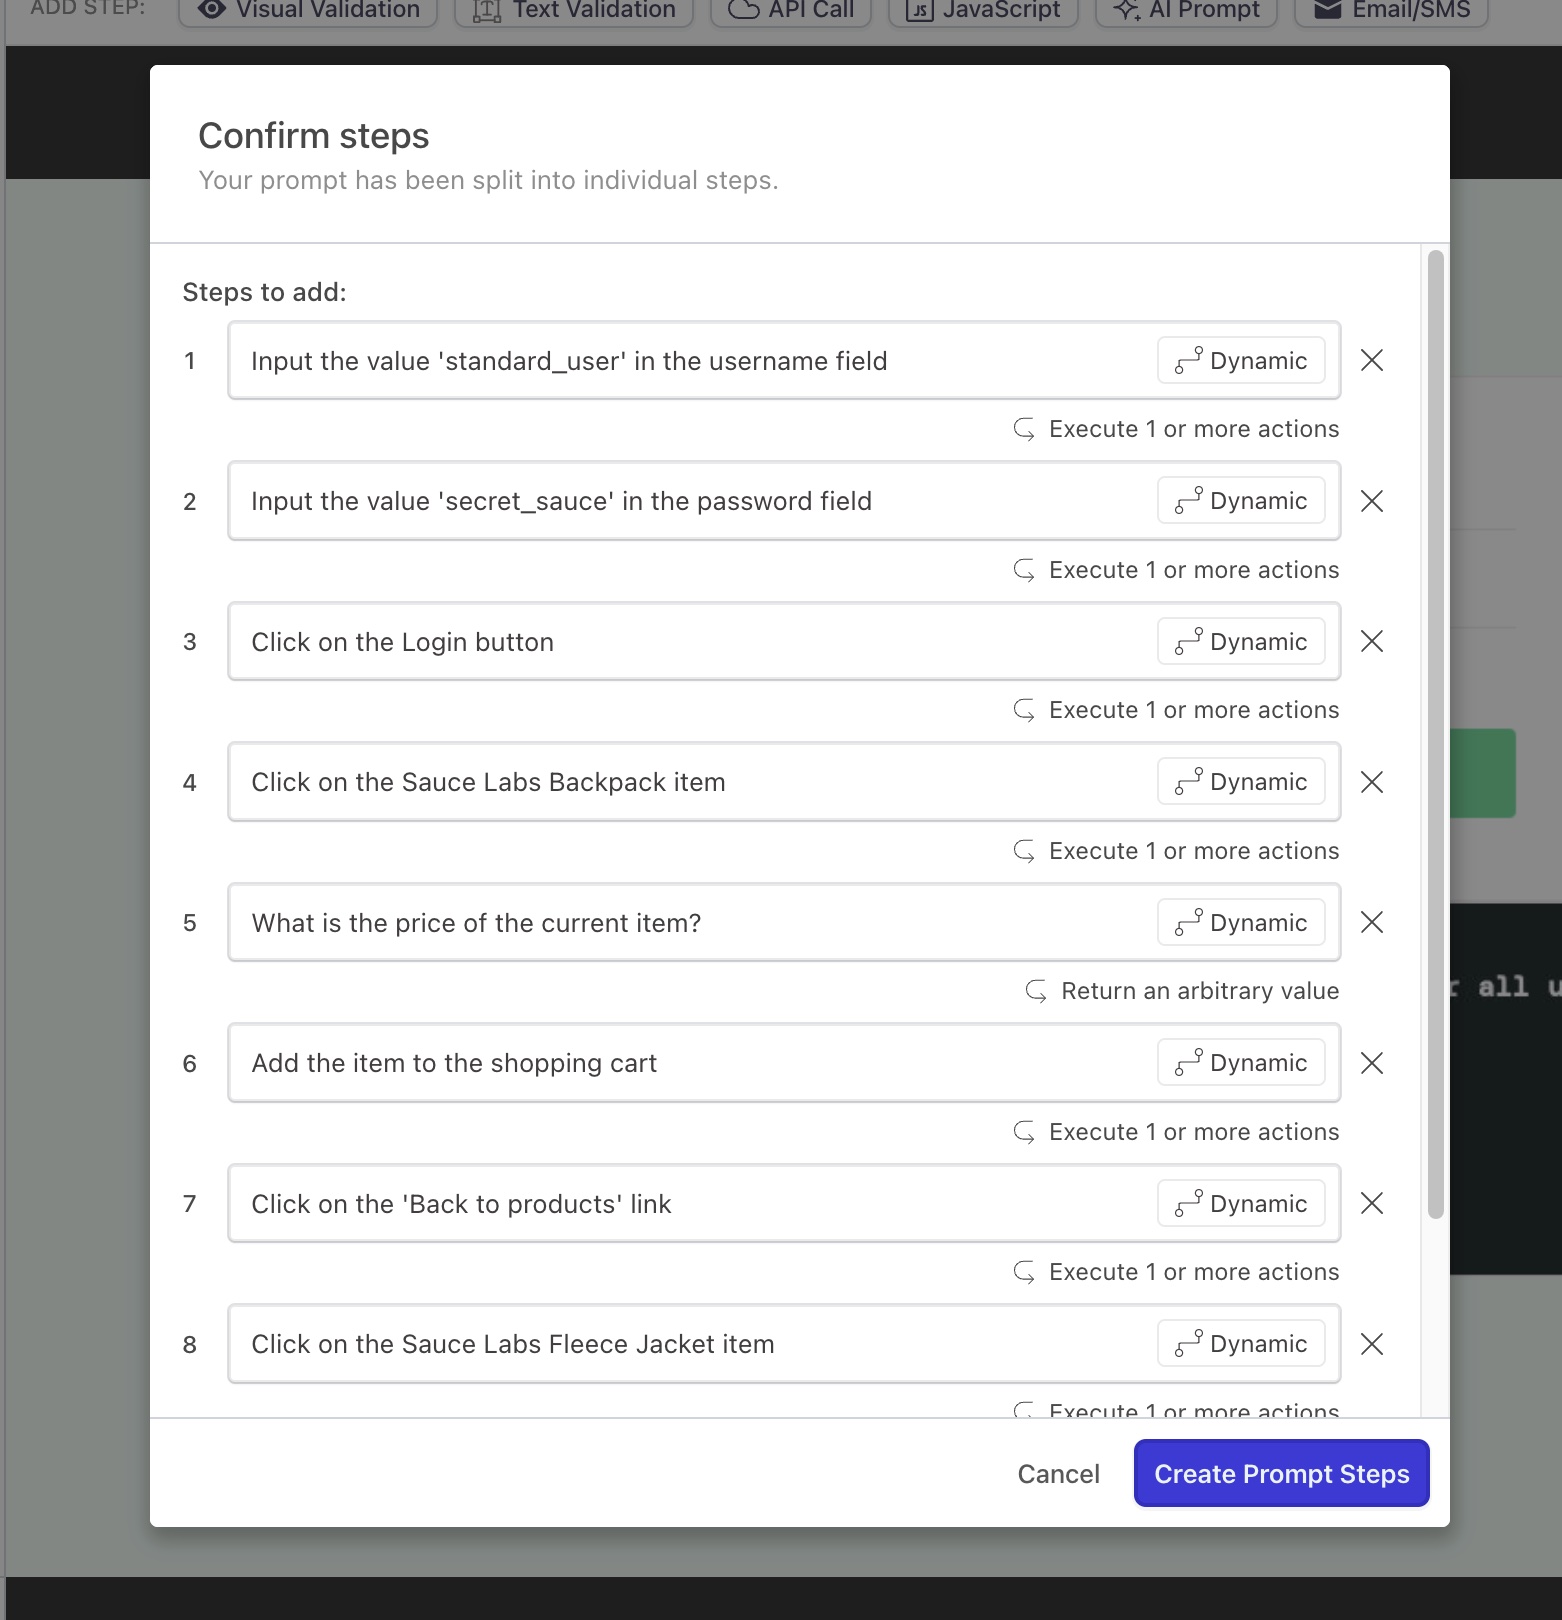This screenshot has width=1562, height=1620.
Task: Add an API Call step
Action: pyautogui.click(x=791, y=10)
